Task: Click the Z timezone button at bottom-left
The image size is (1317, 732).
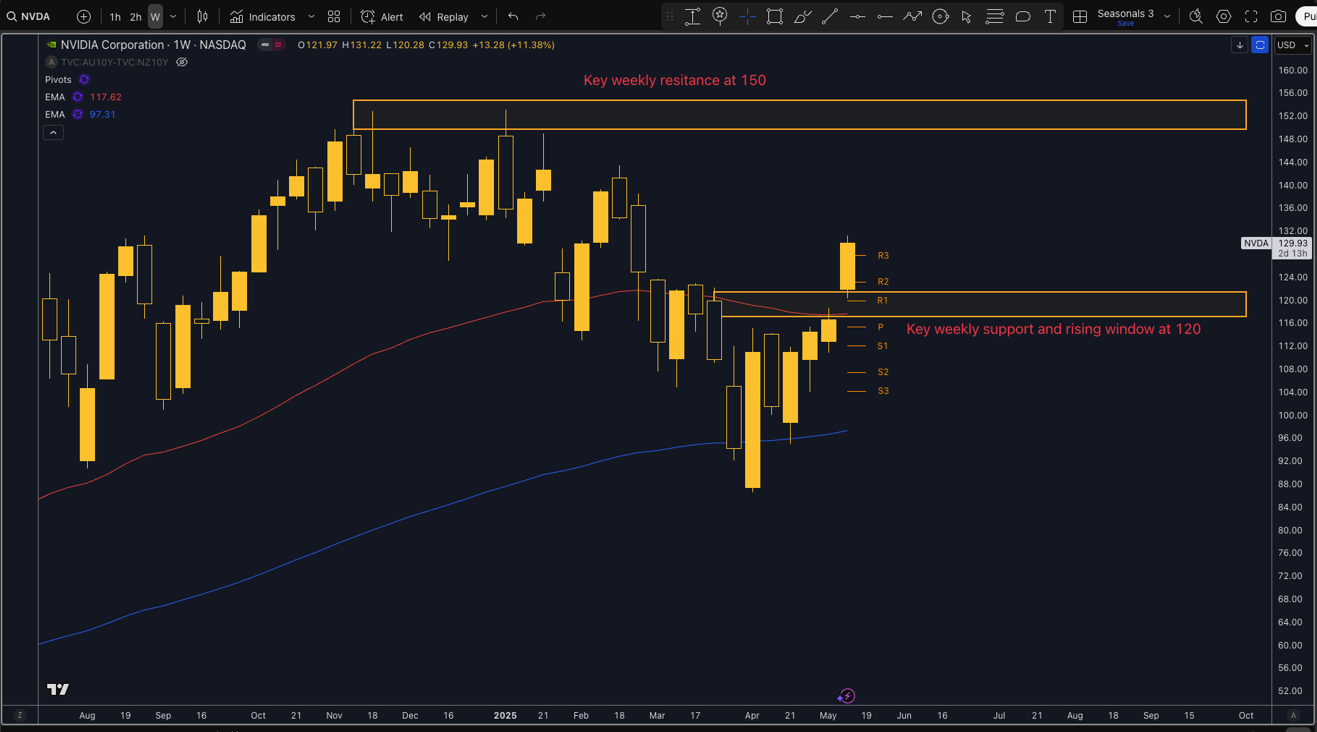Action: click(19, 715)
